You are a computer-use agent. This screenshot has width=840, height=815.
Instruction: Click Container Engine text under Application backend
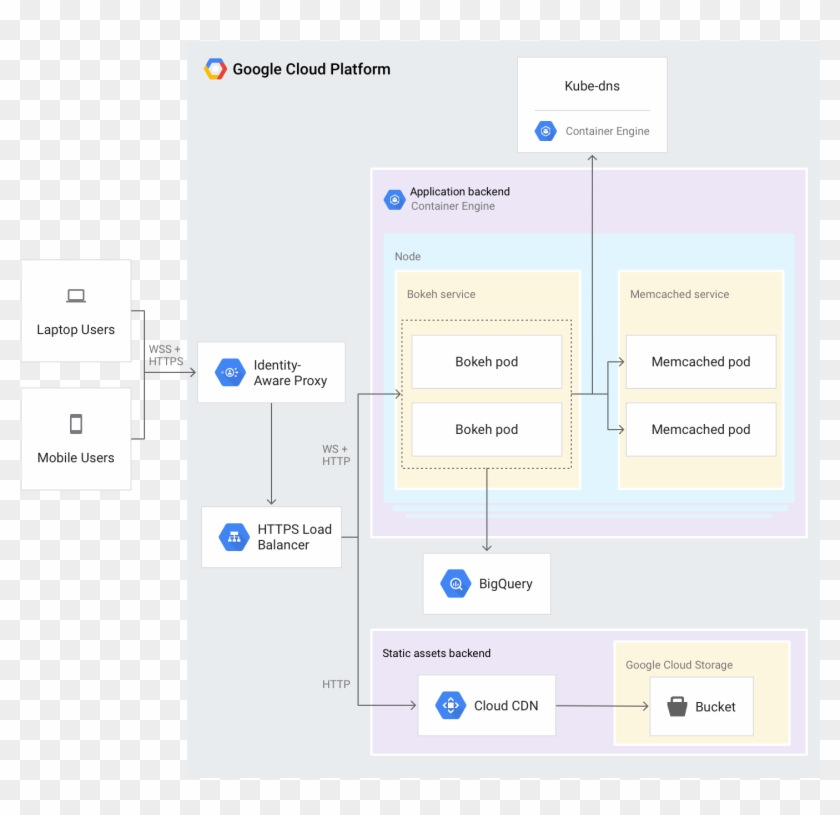click(x=453, y=206)
